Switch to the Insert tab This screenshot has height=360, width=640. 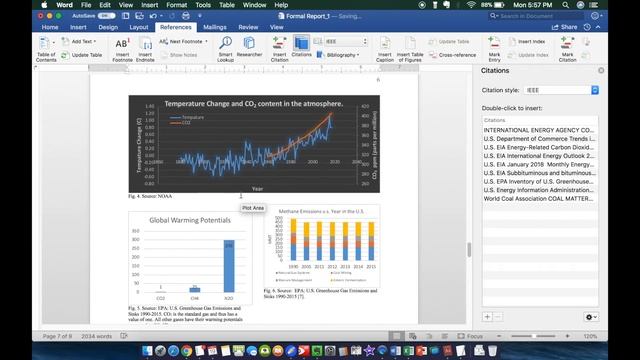[78, 27]
